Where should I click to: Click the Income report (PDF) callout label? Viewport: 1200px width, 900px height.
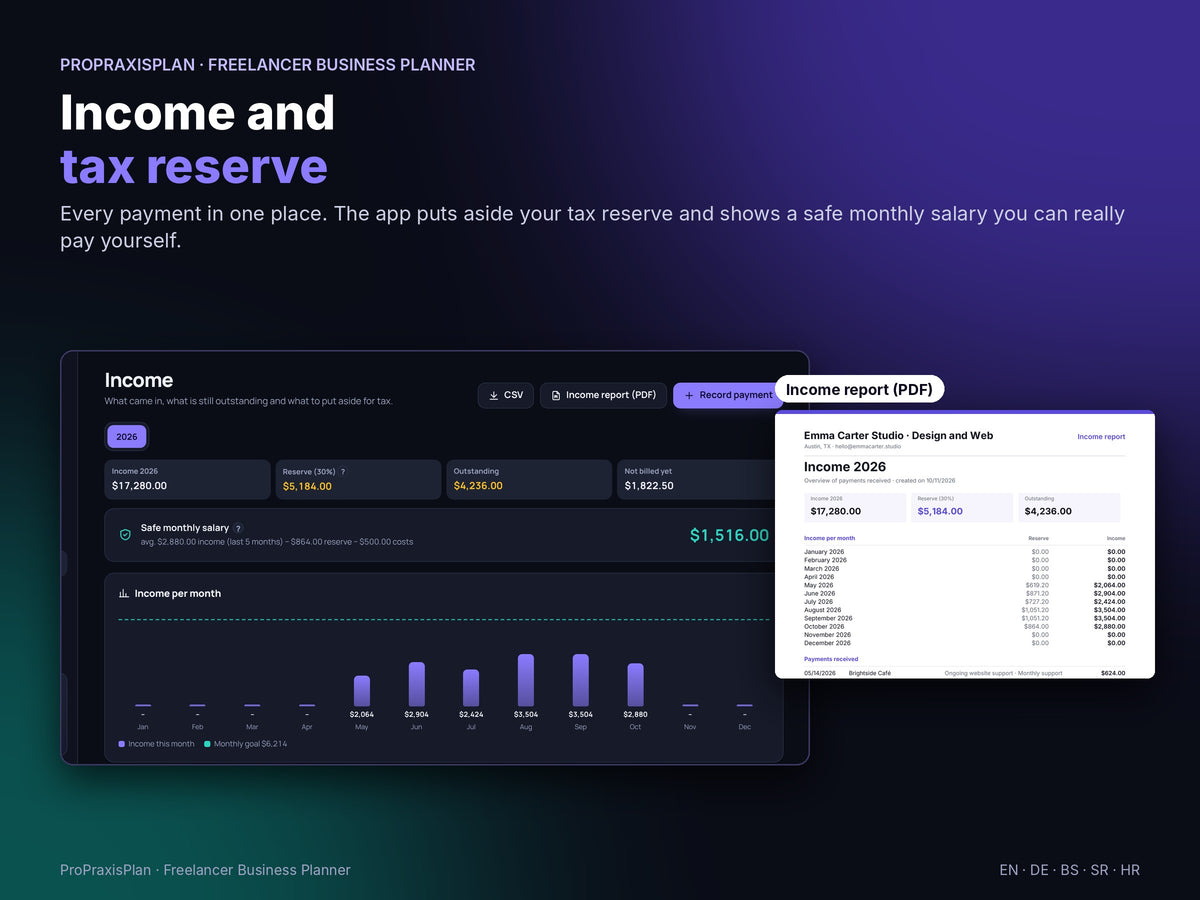point(859,390)
